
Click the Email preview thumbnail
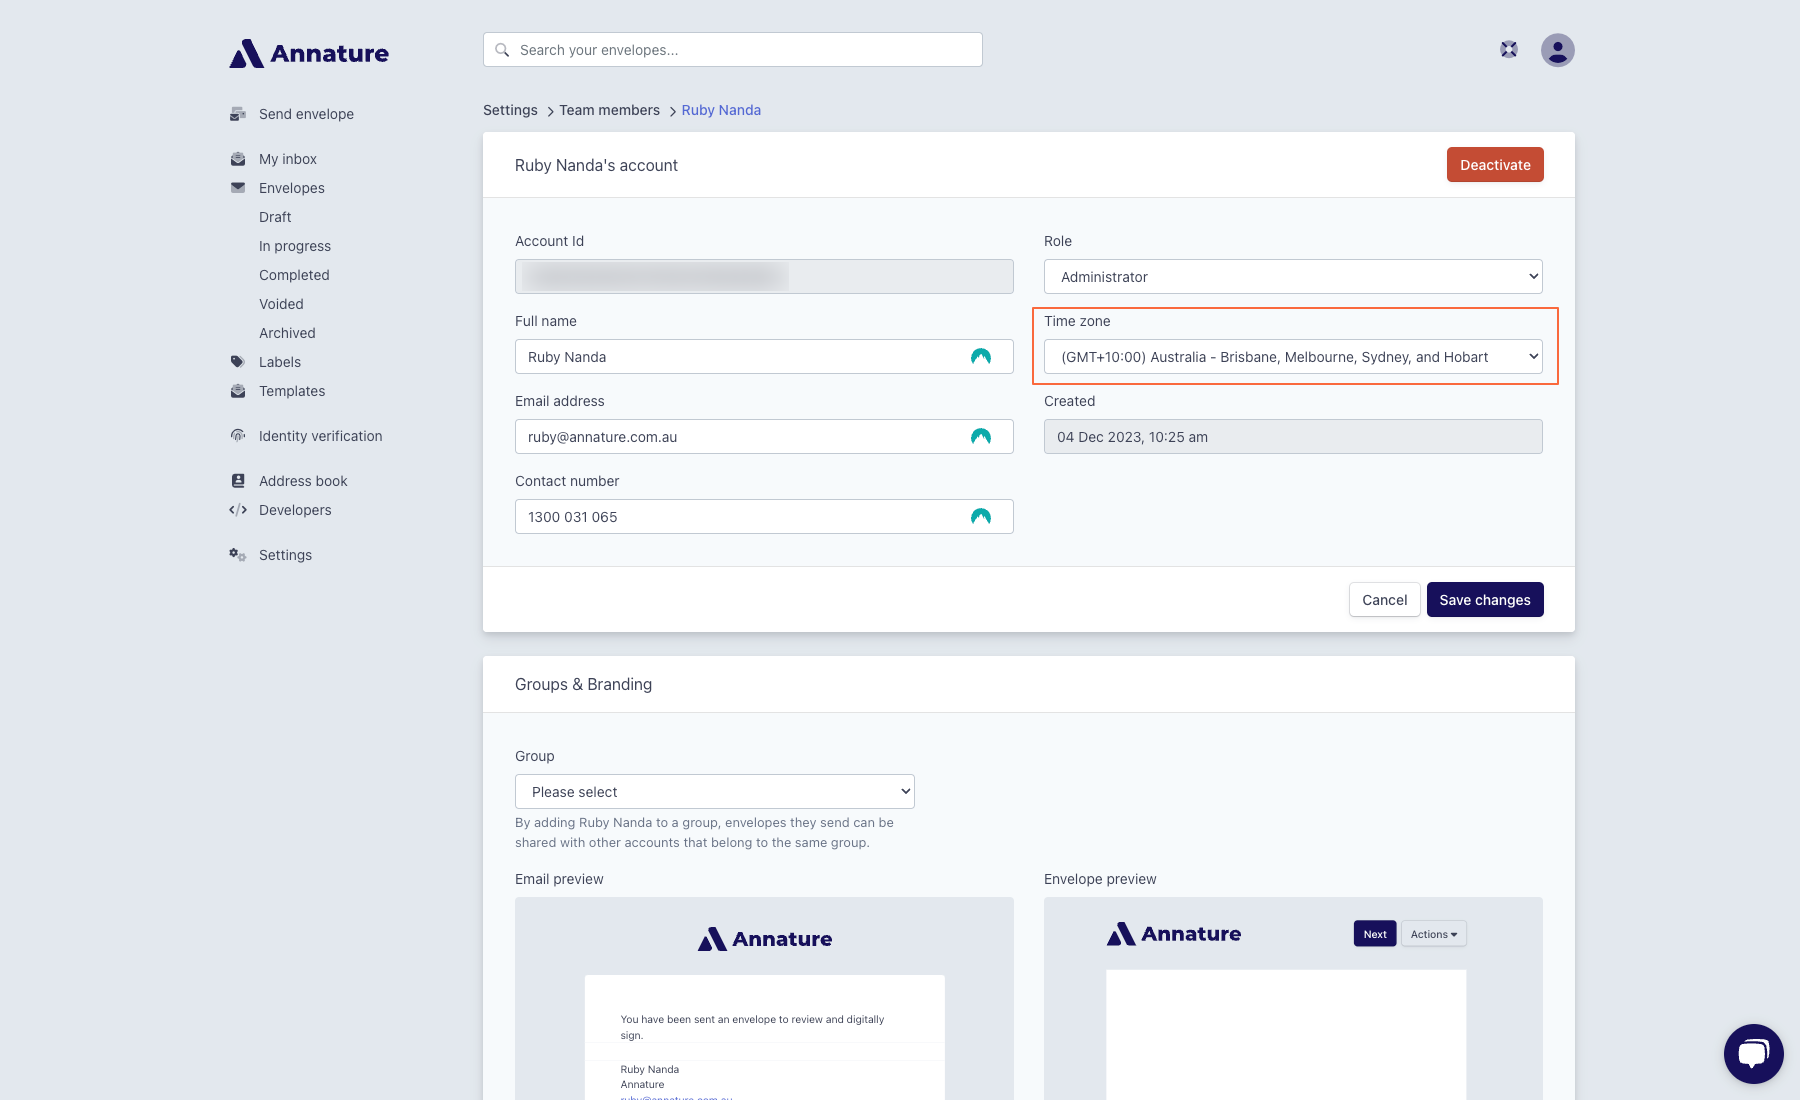coord(764,998)
